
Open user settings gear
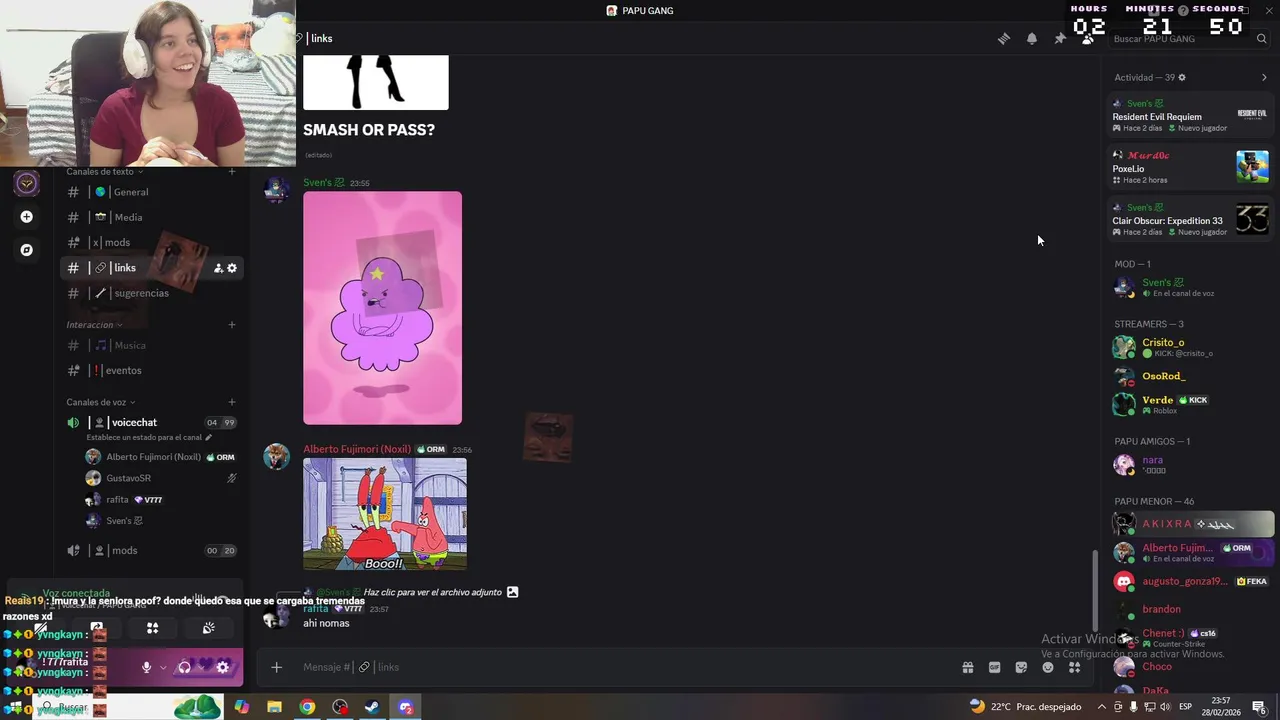(223, 667)
